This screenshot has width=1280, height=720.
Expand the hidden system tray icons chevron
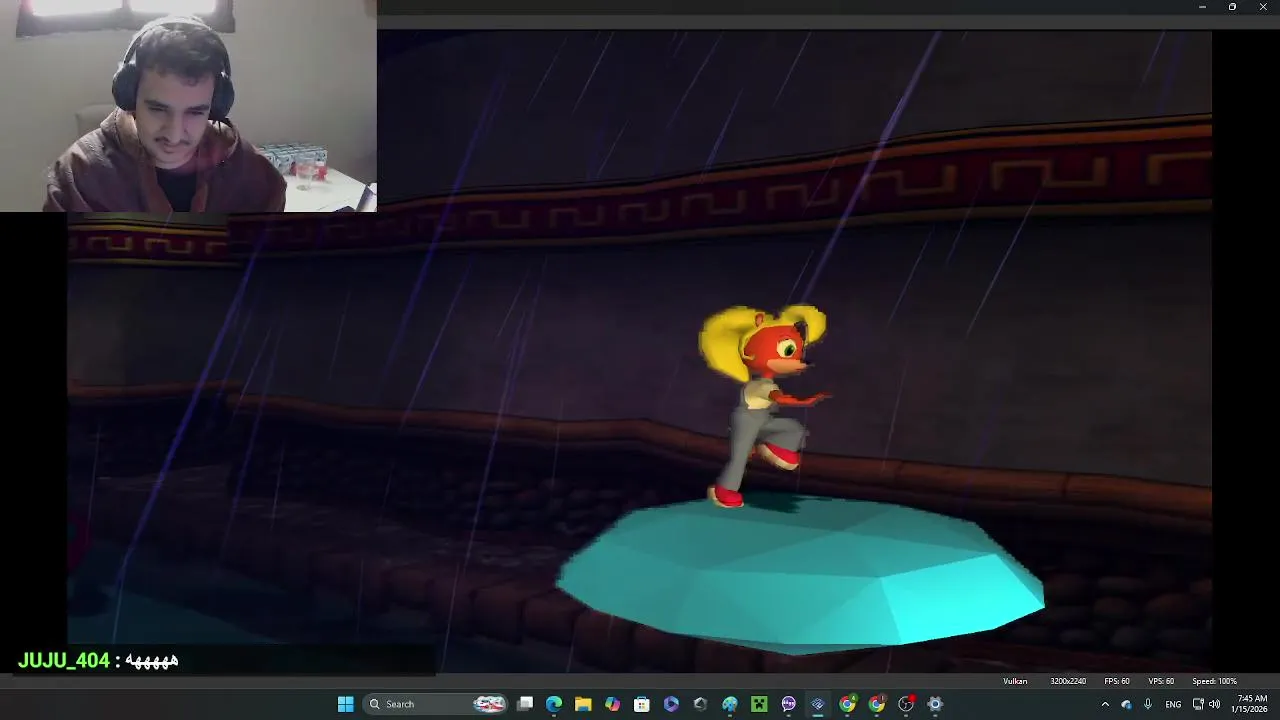coord(1105,704)
